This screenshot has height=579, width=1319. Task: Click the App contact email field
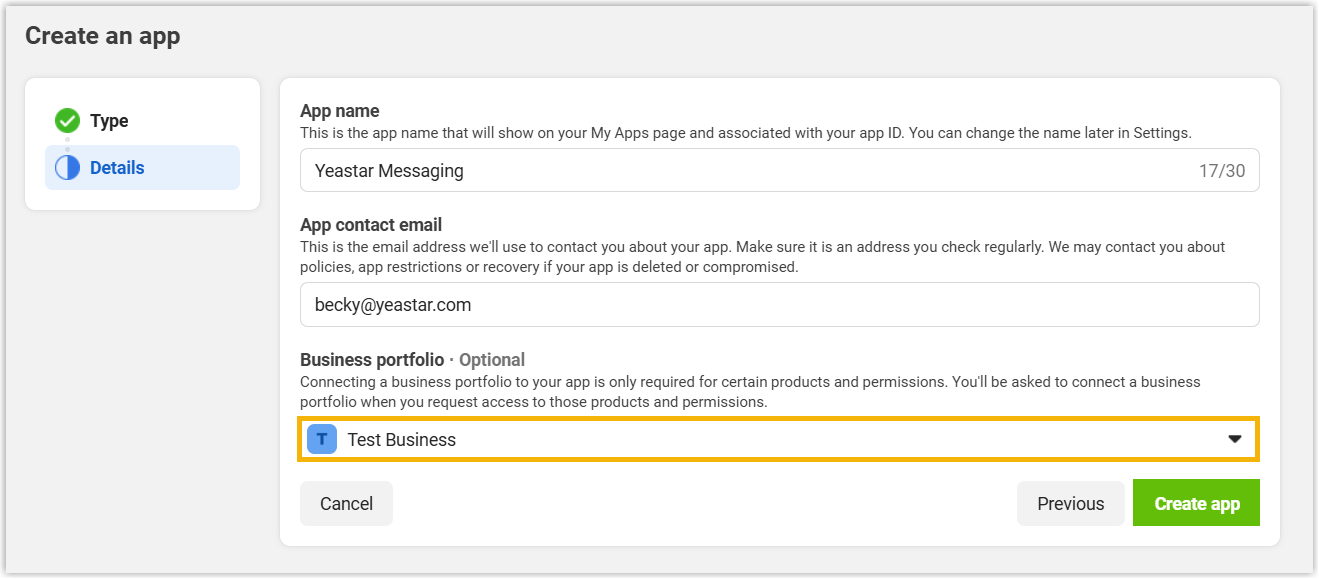click(779, 305)
